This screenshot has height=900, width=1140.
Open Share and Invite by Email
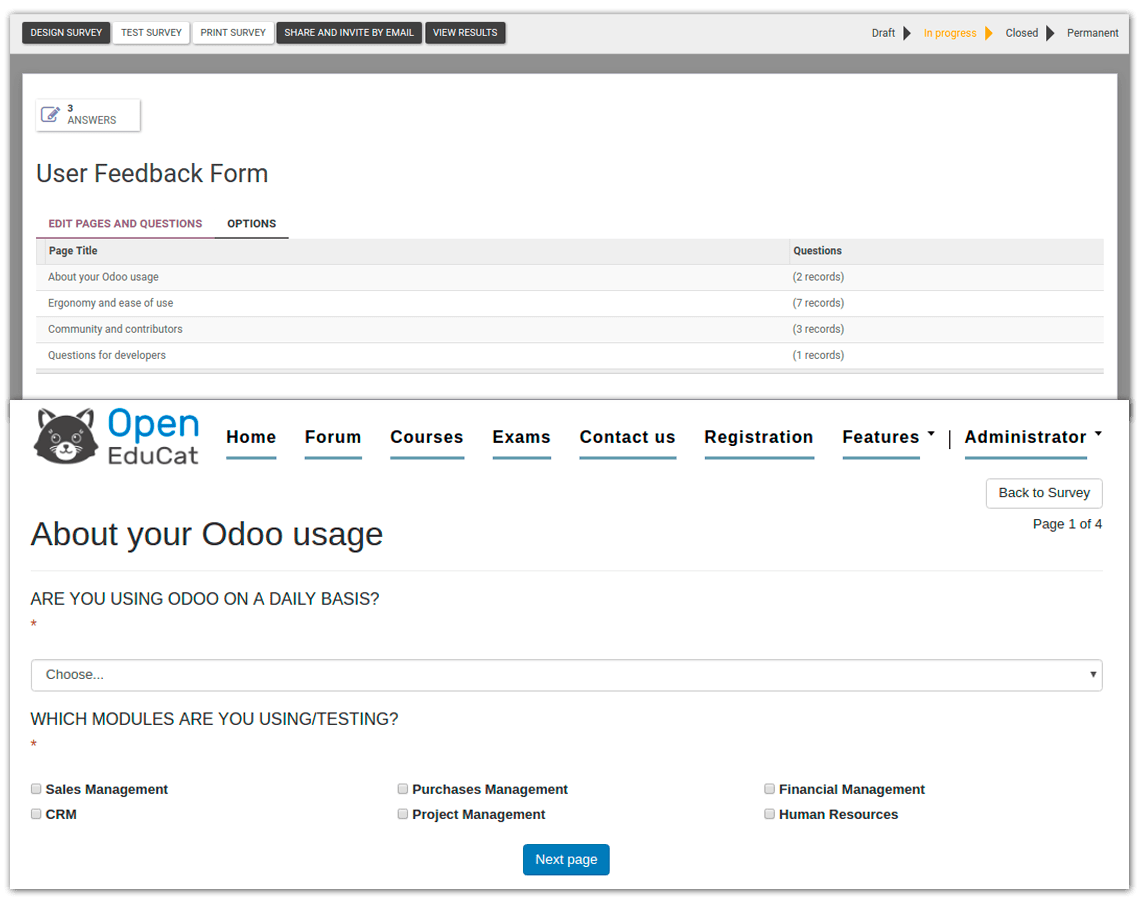coord(349,33)
